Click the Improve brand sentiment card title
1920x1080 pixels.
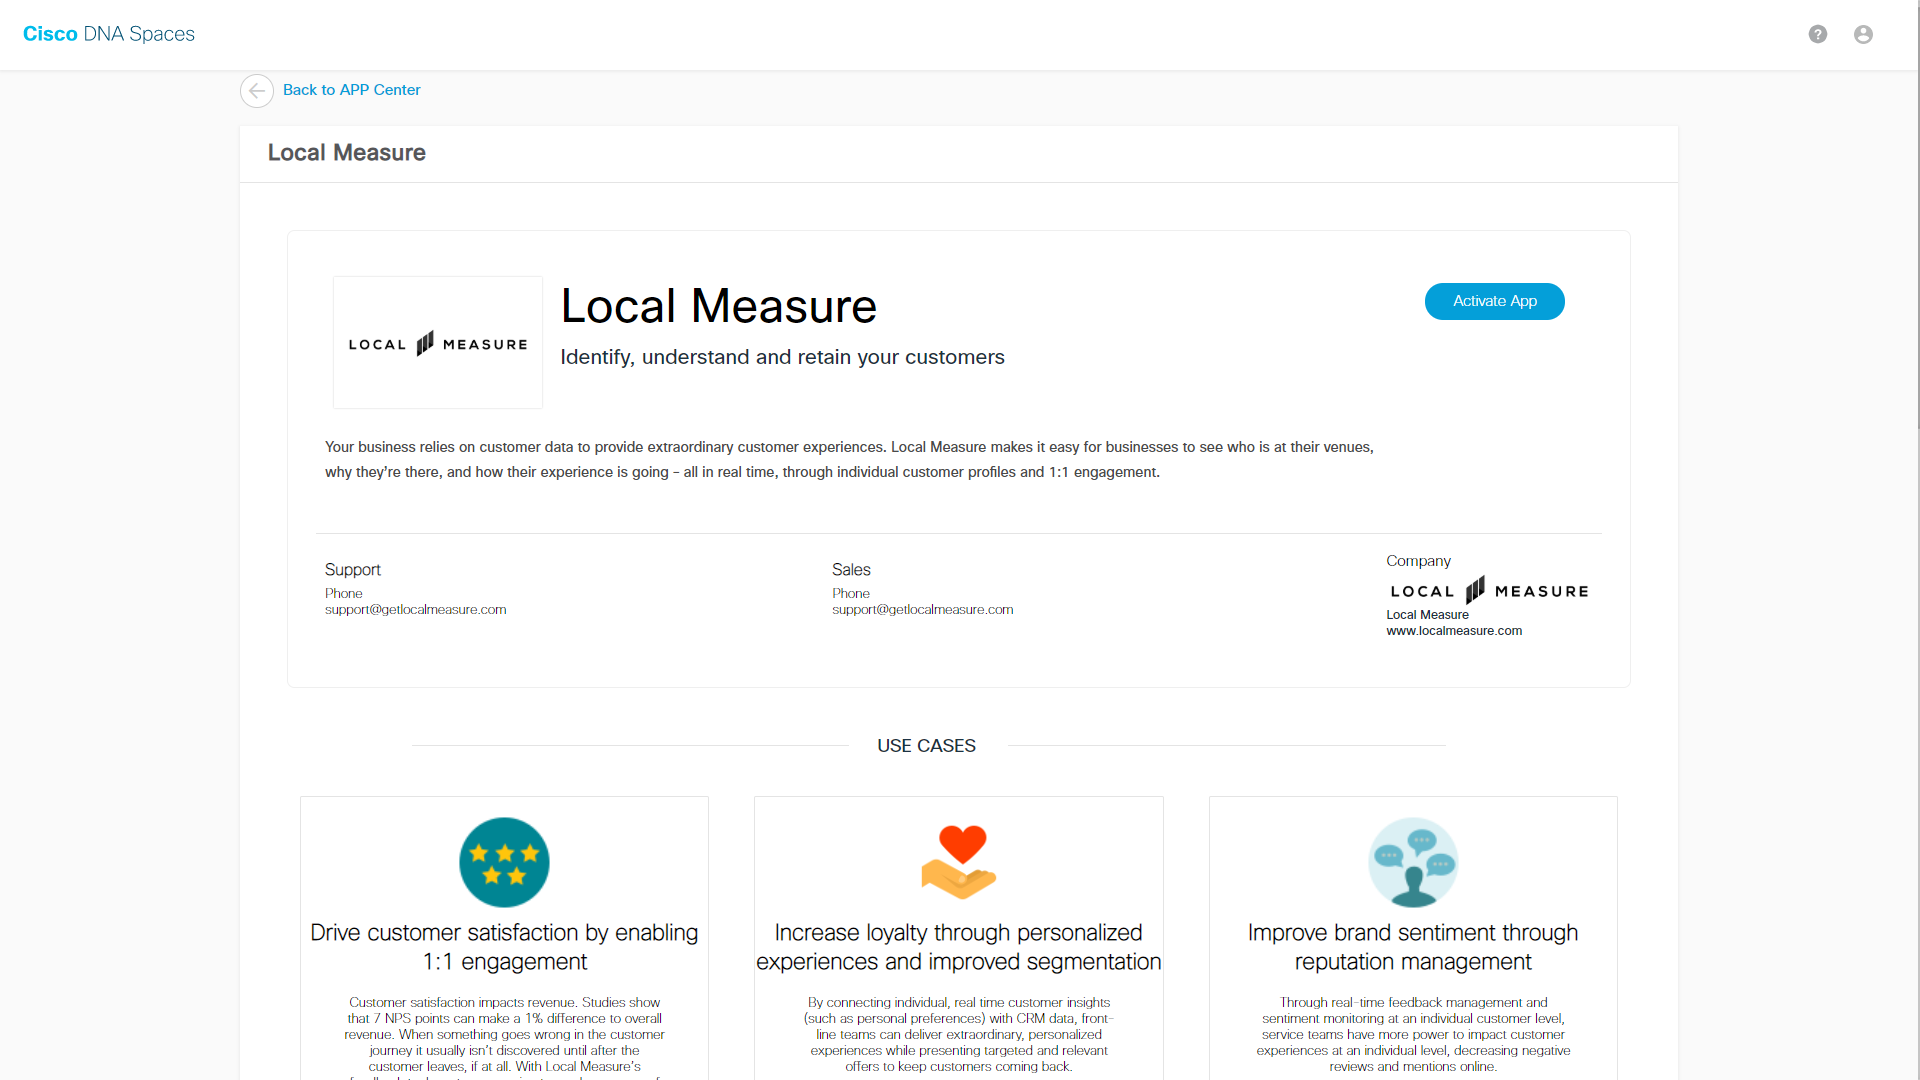tap(1413, 947)
